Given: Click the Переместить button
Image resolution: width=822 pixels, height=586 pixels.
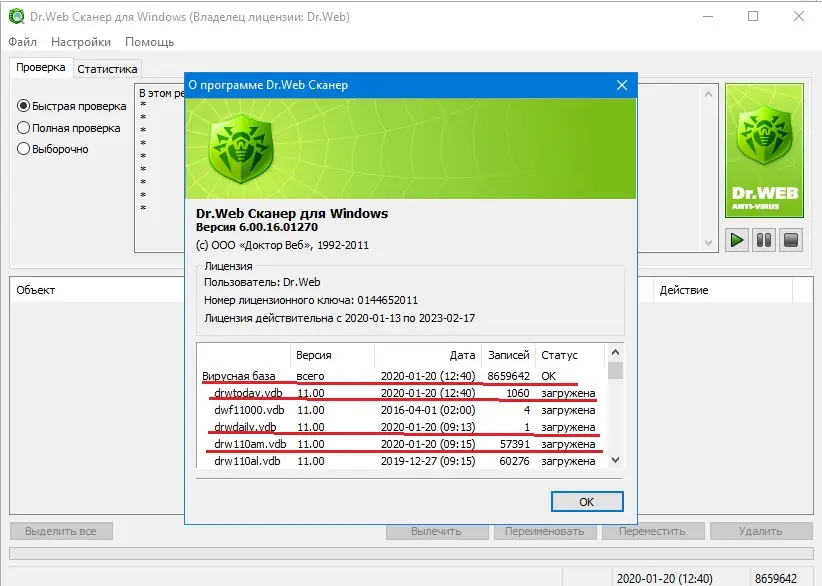Looking at the screenshot, I should point(652,531).
